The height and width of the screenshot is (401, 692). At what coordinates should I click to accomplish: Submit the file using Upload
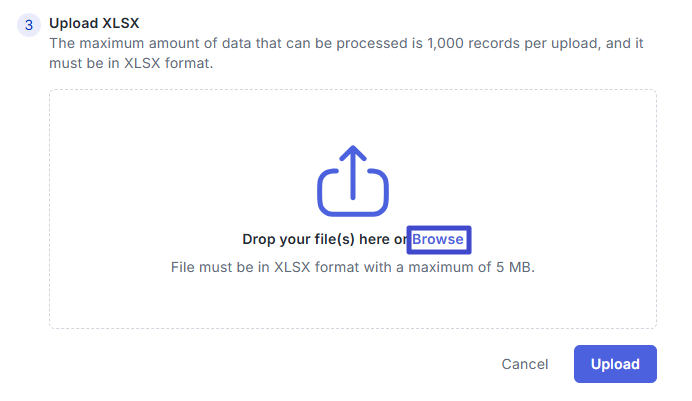tap(615, 364)
